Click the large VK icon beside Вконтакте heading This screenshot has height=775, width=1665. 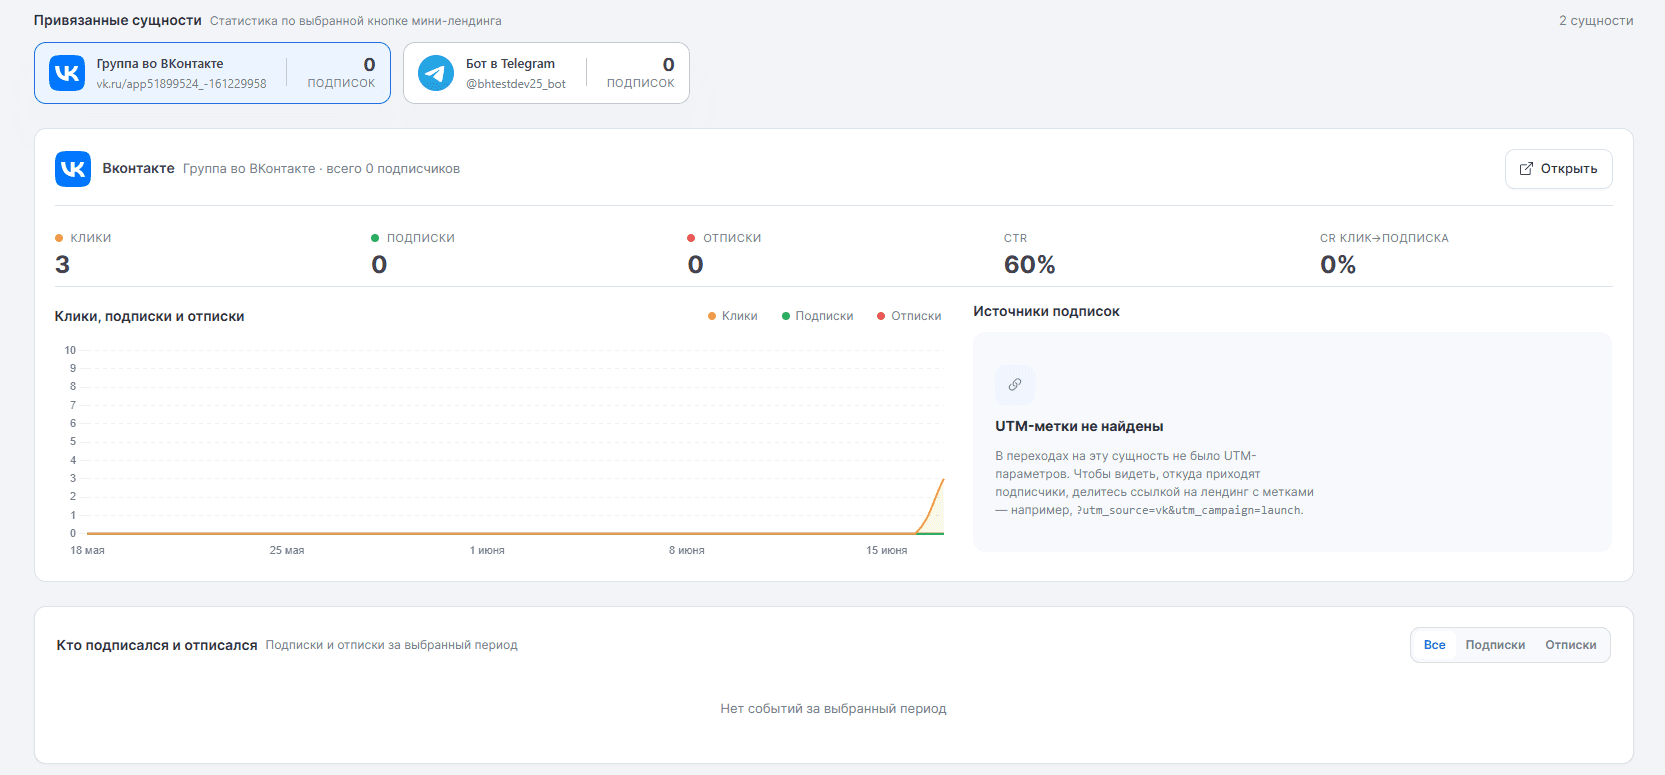click(73, 169)
